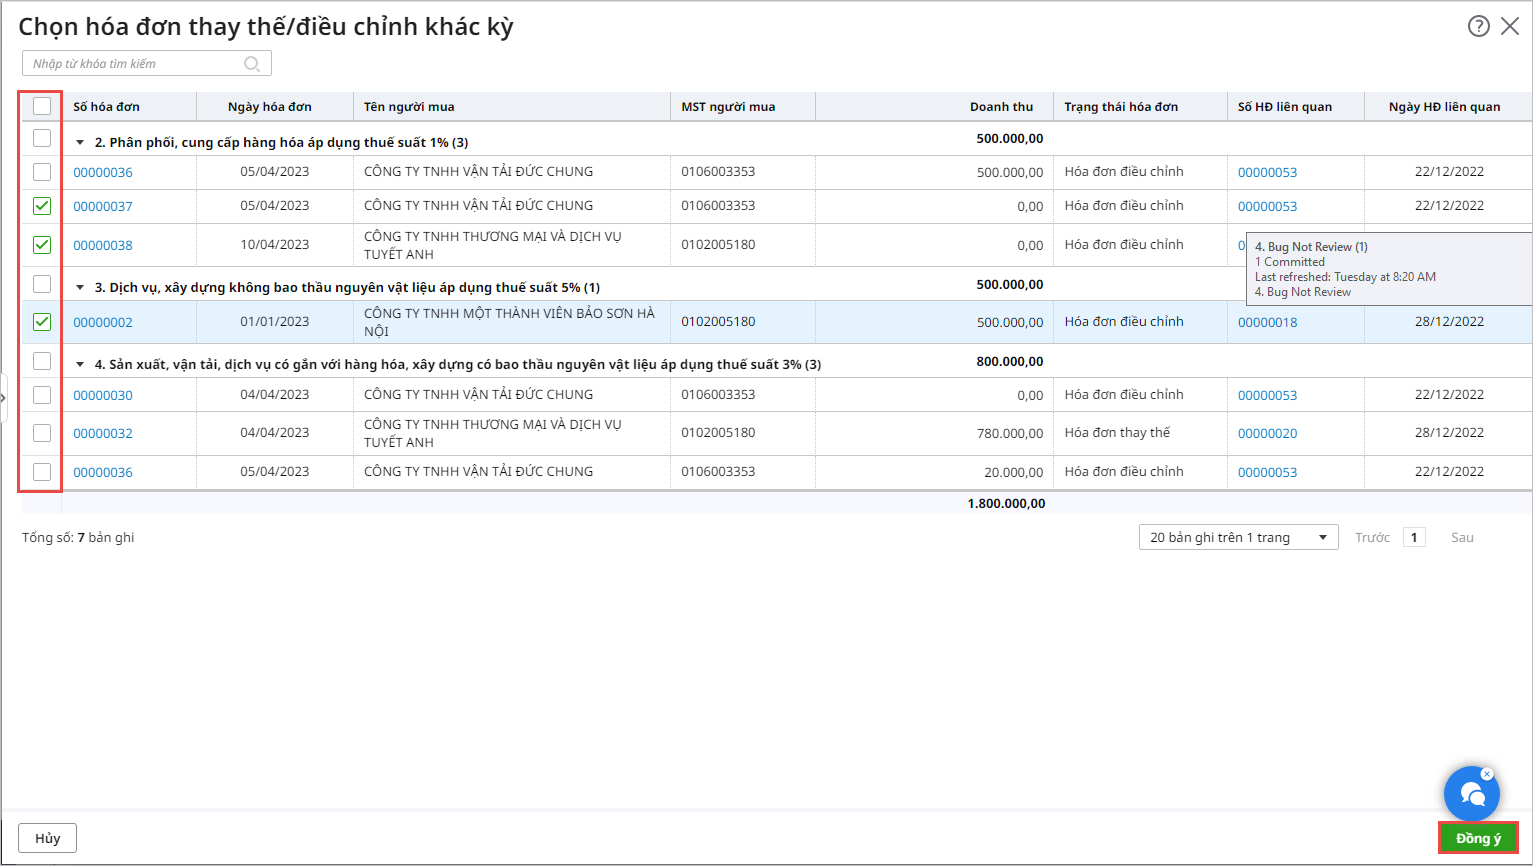This screenshot has width=1533, height=866.
Task: Check invoice 00000030 checkbox
Action: pos(42,395)
